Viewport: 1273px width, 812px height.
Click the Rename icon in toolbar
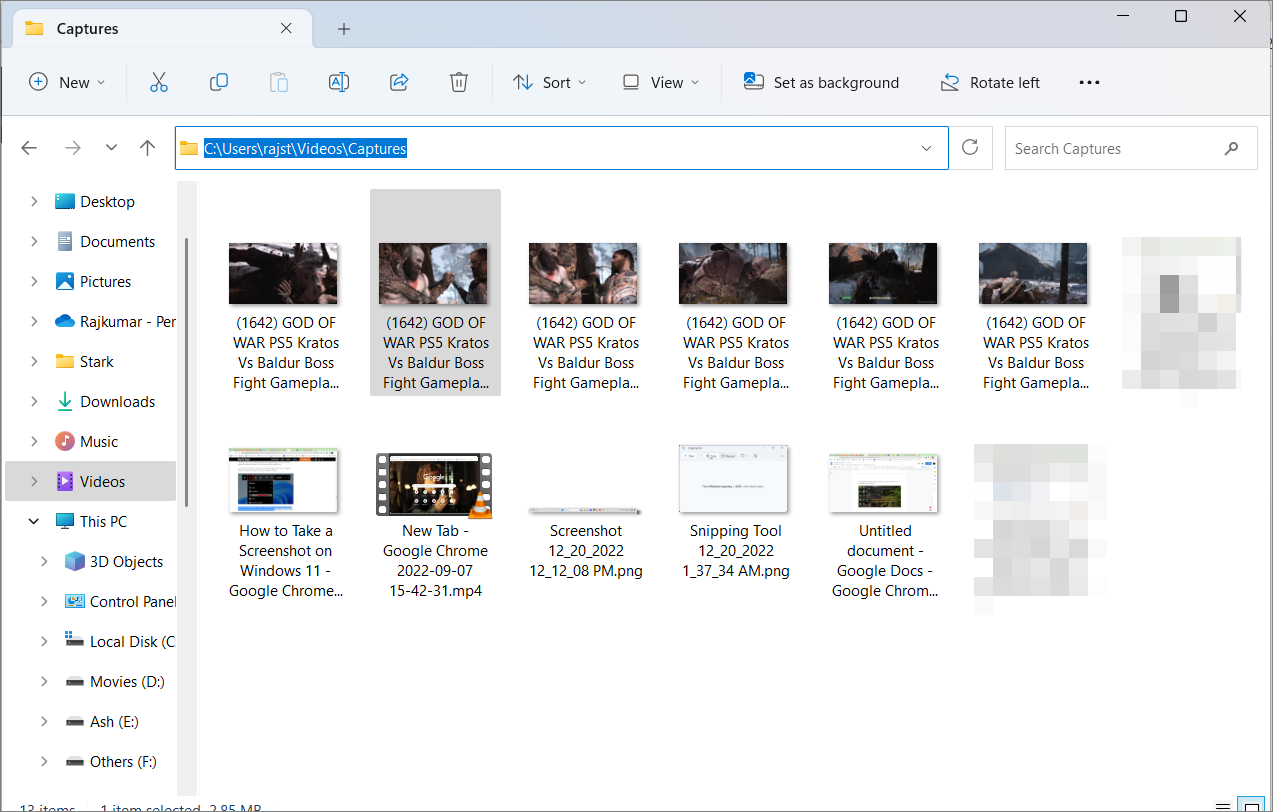click(x=339, y=83)
